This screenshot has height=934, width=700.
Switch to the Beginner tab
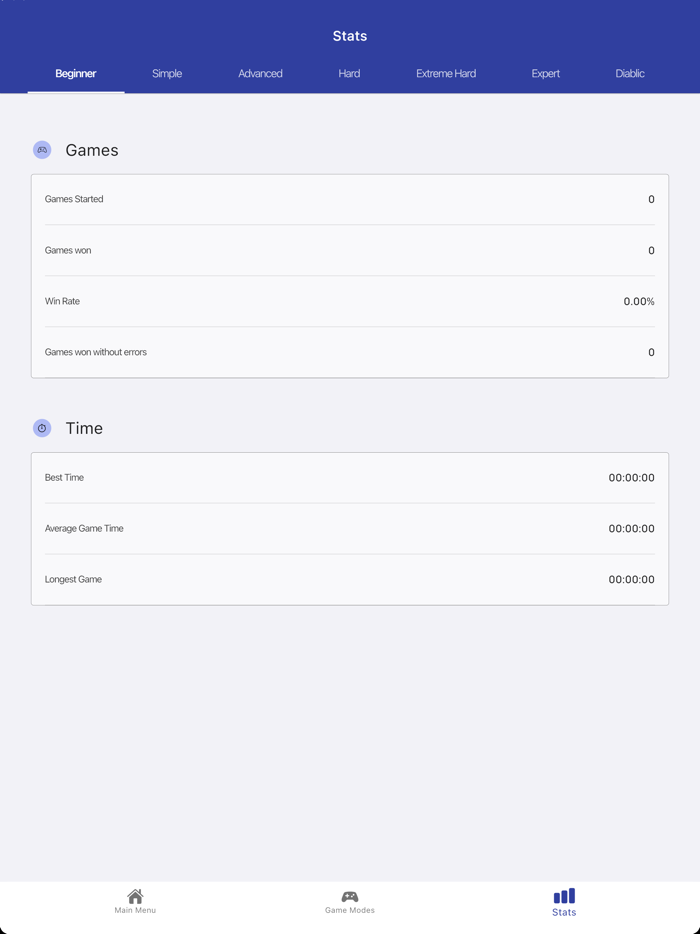(x=76, y=73)
